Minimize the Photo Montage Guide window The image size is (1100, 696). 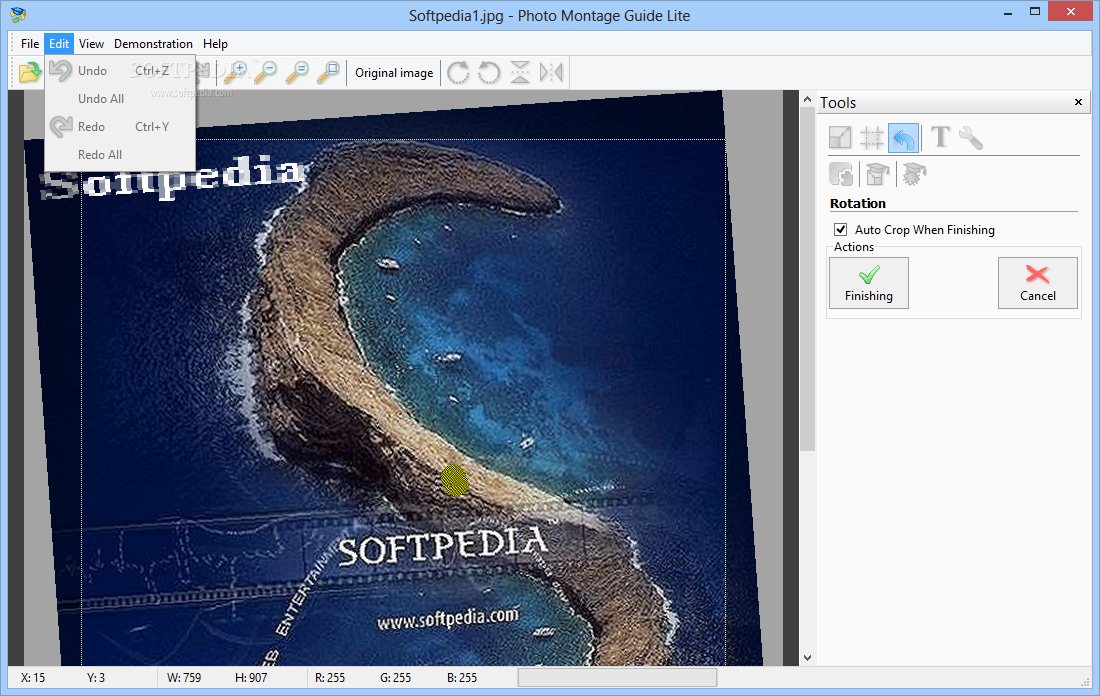(1008, 13)
